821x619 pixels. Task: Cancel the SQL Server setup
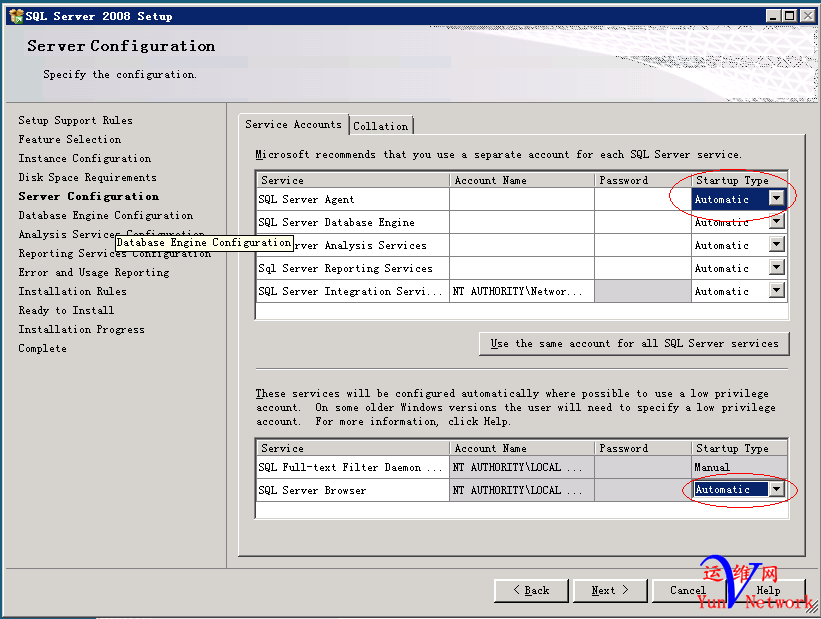coord(688,590)
